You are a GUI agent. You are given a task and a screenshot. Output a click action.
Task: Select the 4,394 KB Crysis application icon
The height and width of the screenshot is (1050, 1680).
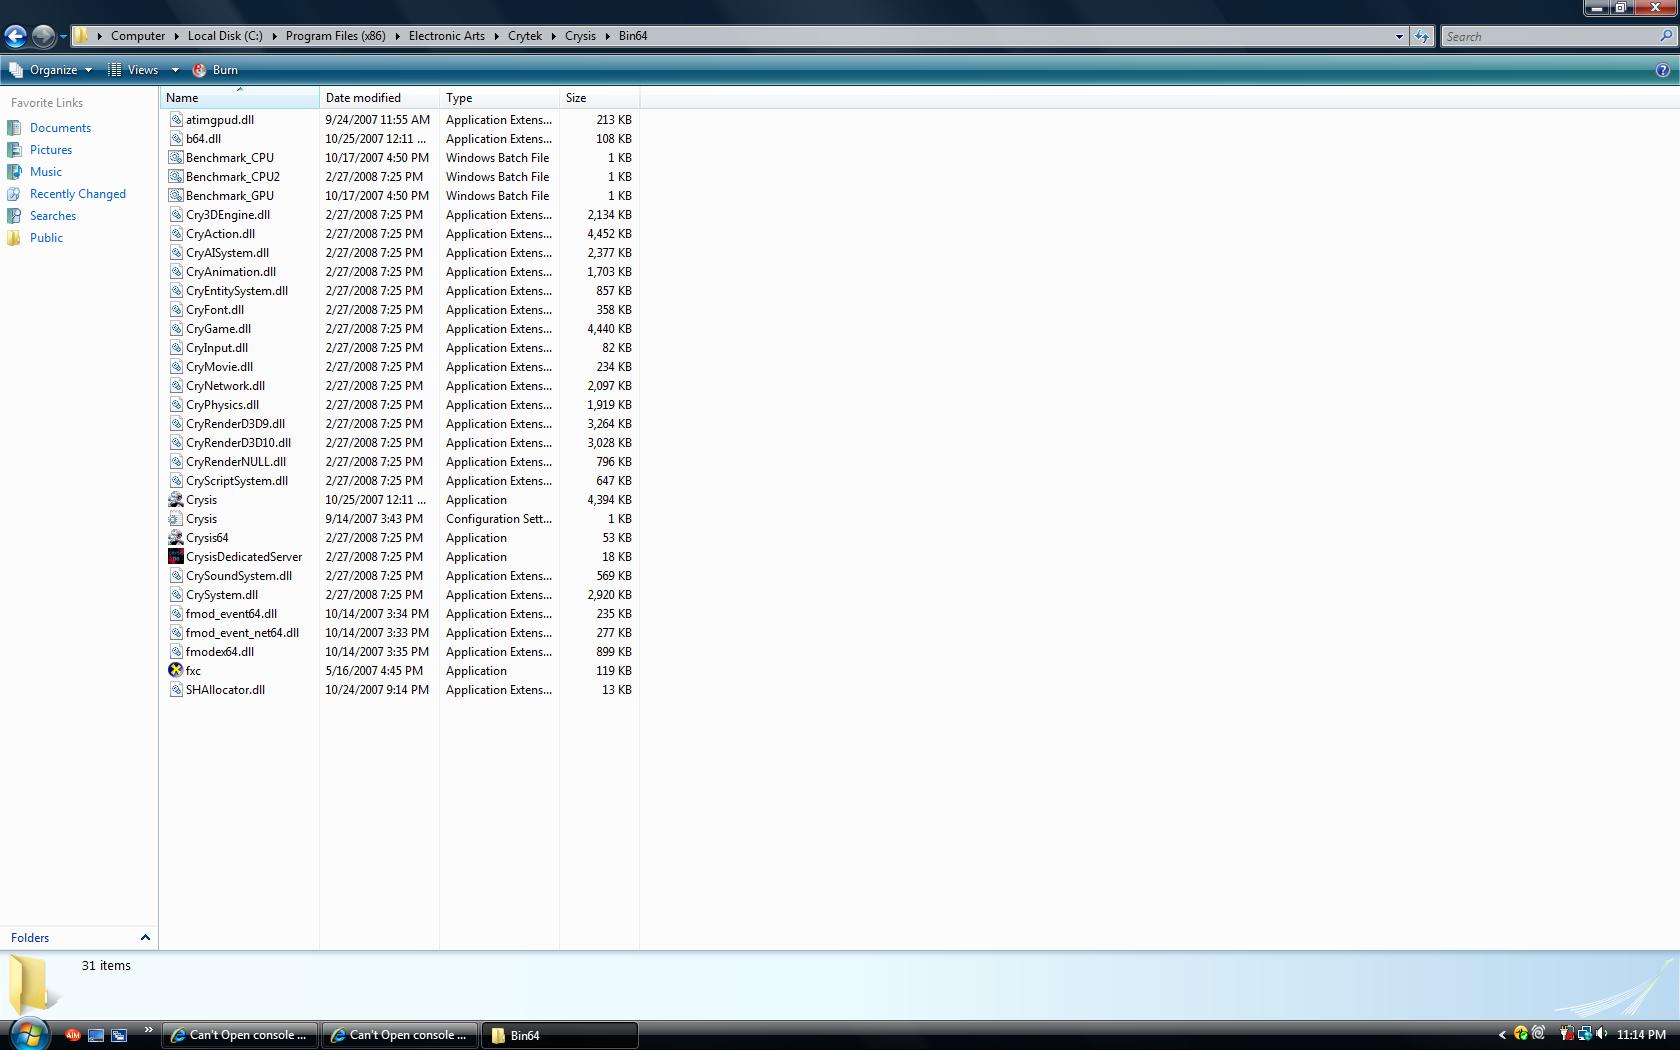176,500
